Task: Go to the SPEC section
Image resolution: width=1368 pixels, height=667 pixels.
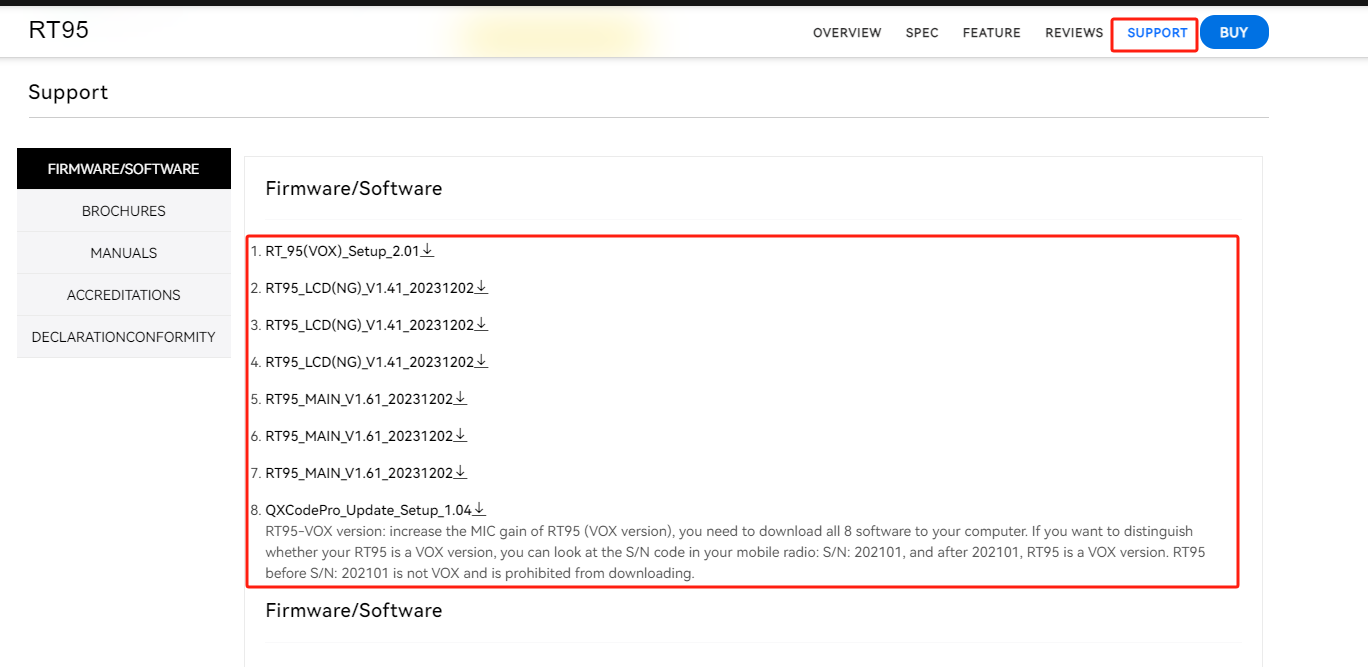Action: (922, 33)
